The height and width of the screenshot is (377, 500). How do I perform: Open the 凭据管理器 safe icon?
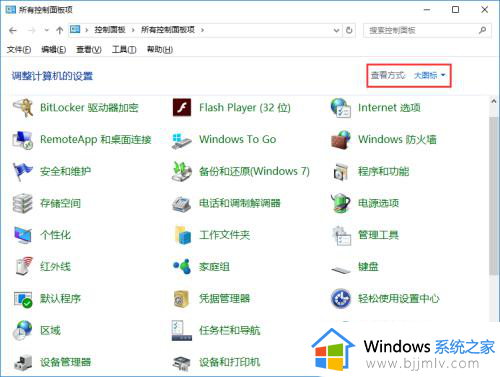[x=182, y=298]
